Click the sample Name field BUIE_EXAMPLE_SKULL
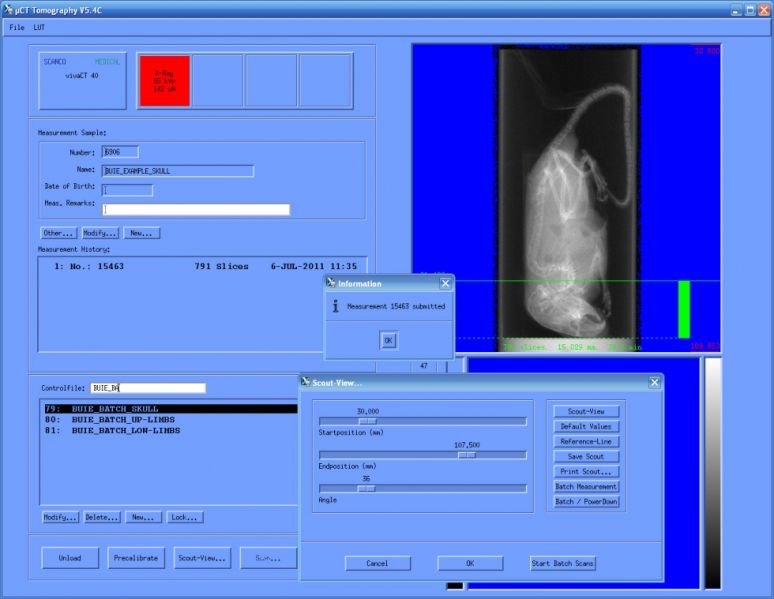The image size is (774, 599). coord(178,171)
